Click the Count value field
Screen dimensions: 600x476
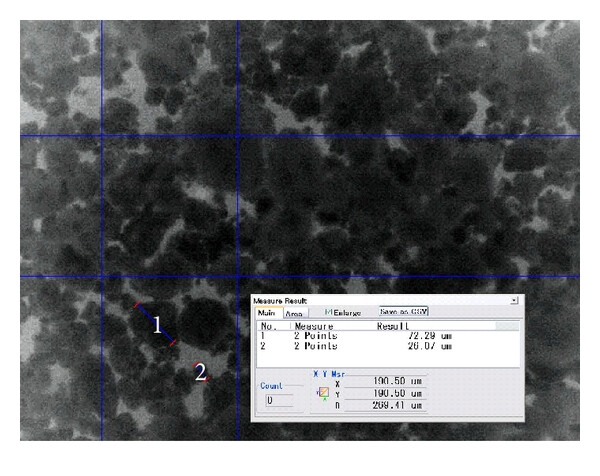[x=279, y=400]
